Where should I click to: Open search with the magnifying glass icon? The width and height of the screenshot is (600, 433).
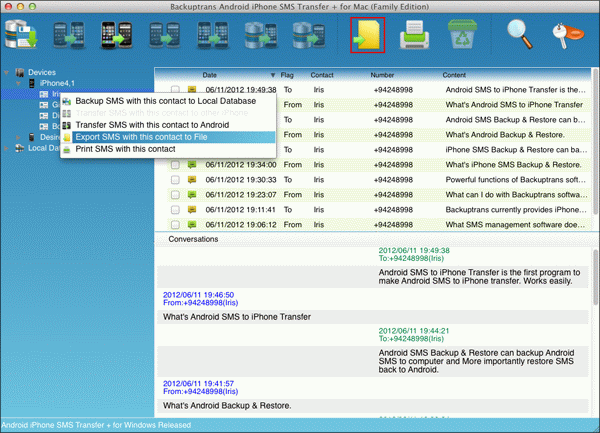click(520, 34)
